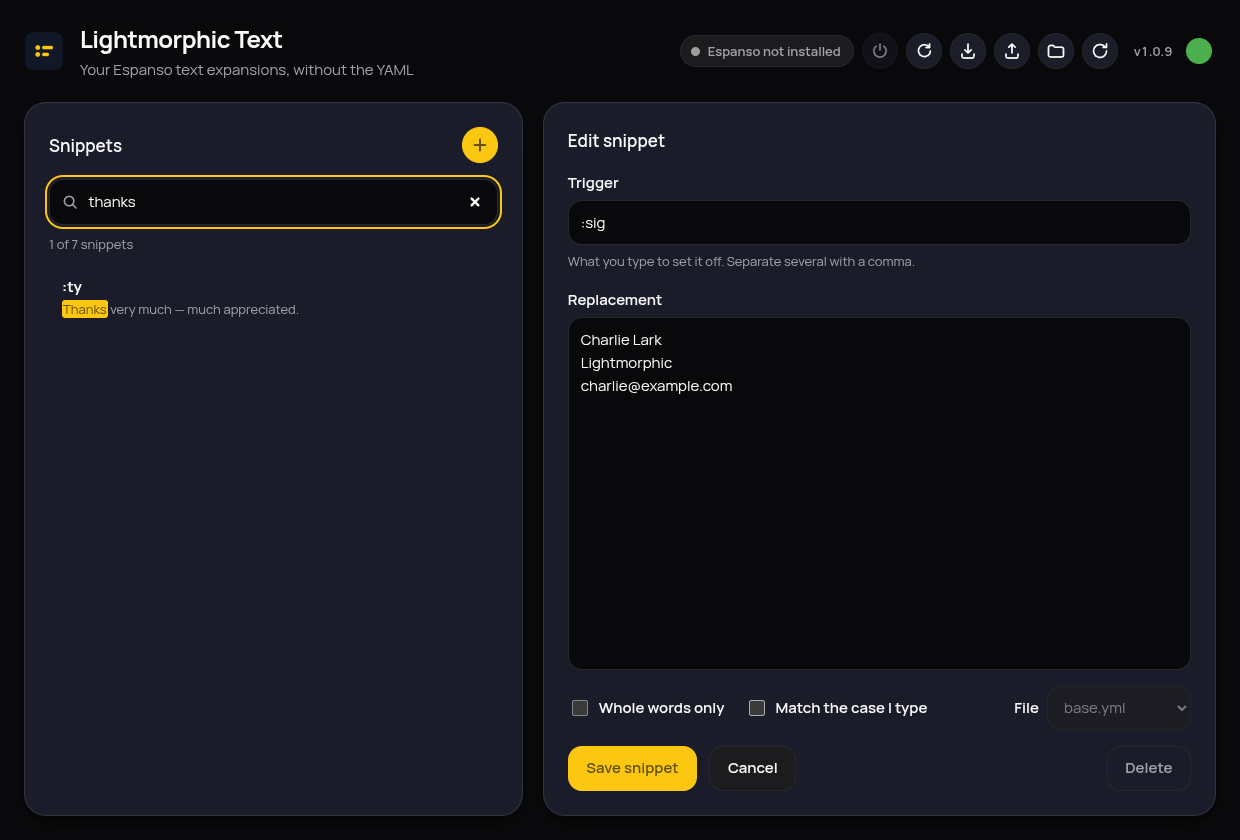Click the 'Charlie Lark' line in Replacement

pyautogui.click(x=621, y=340)
